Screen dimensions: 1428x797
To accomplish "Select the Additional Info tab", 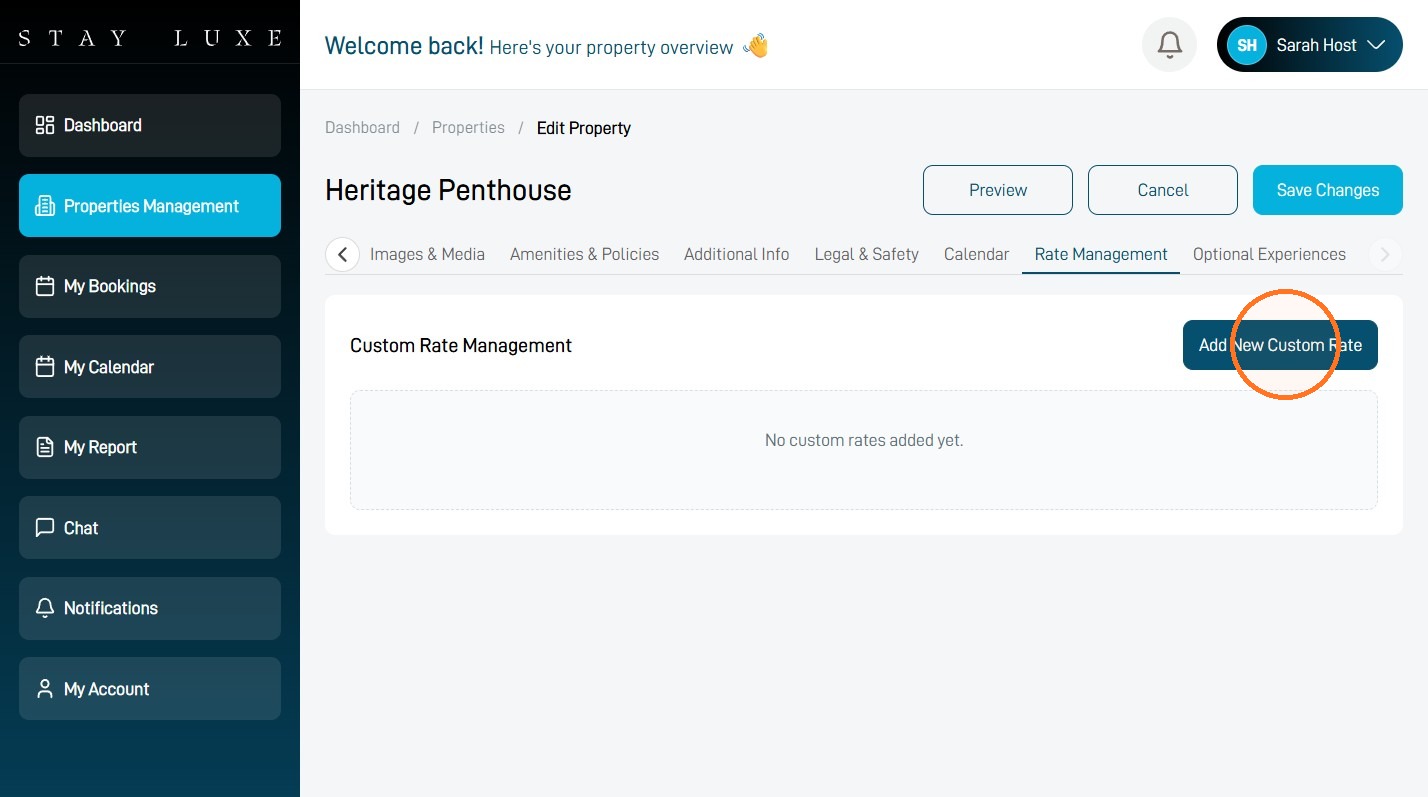I will 736,254.
